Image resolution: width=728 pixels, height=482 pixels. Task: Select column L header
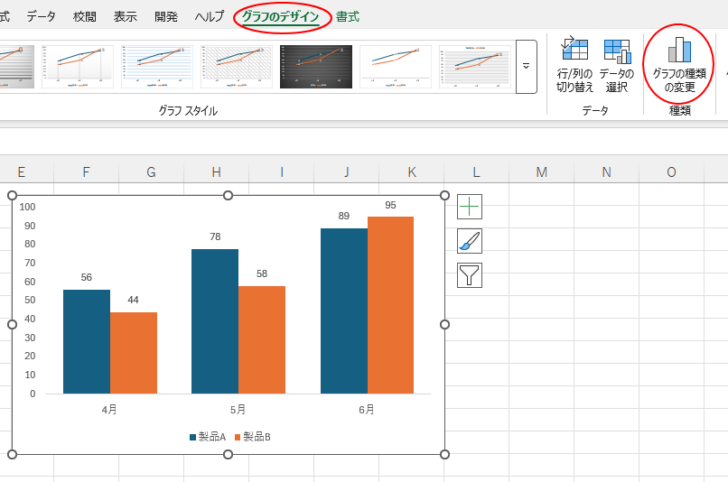[x=476, y=172]
